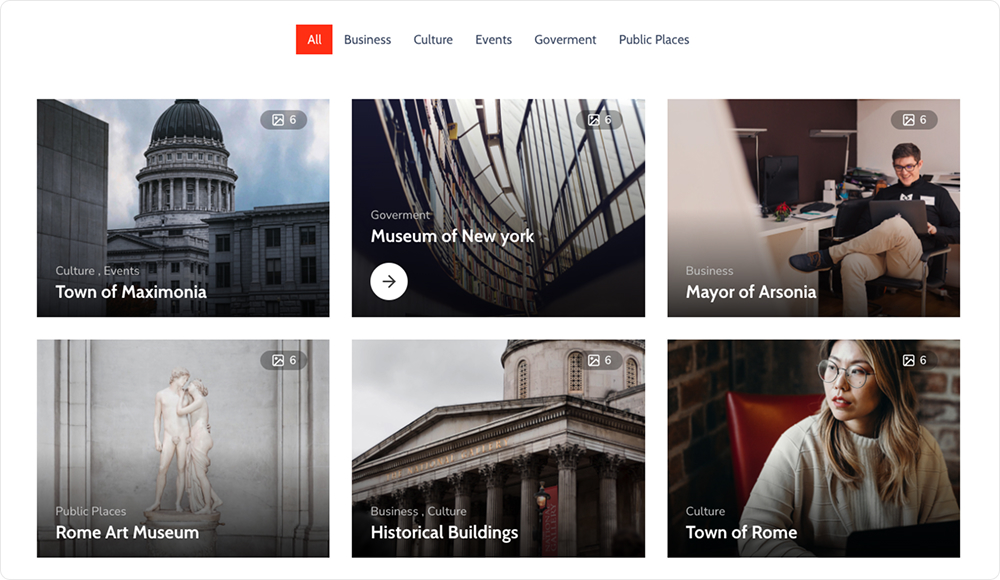1000x580 pixels.
Task: Open the Town of Maximonia title link
Action: point(131,292)
